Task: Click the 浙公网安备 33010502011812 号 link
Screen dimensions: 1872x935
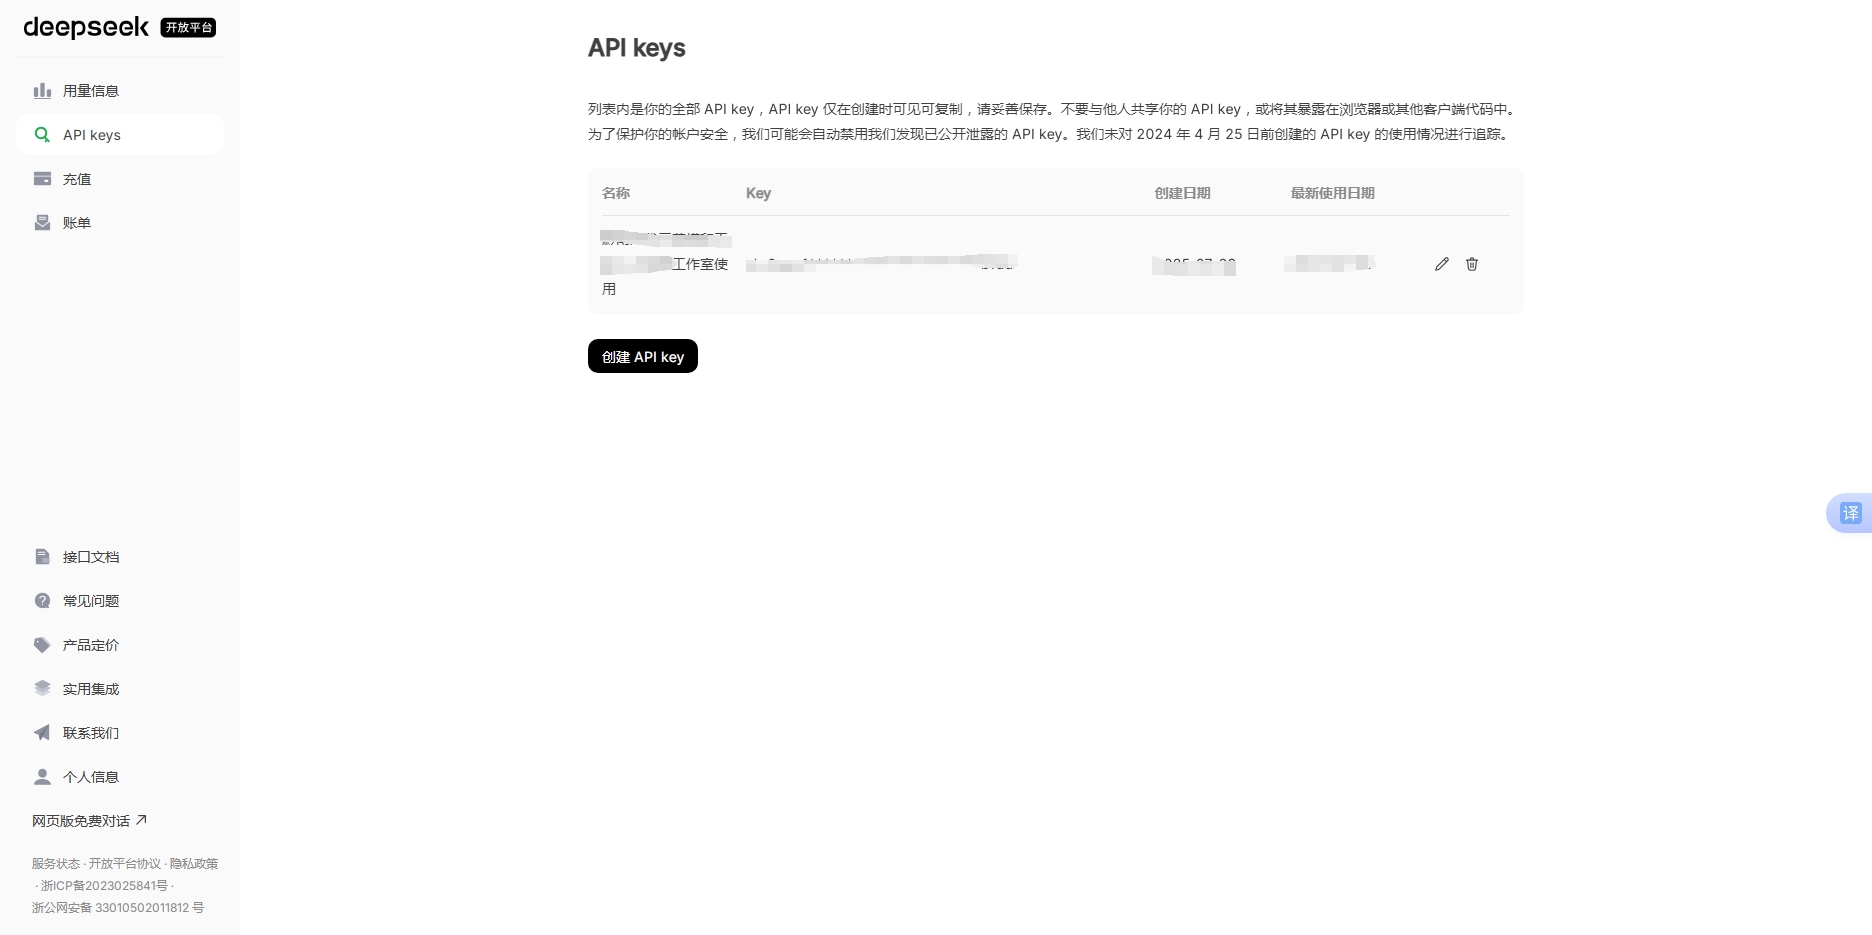Action: pos(118,908)
